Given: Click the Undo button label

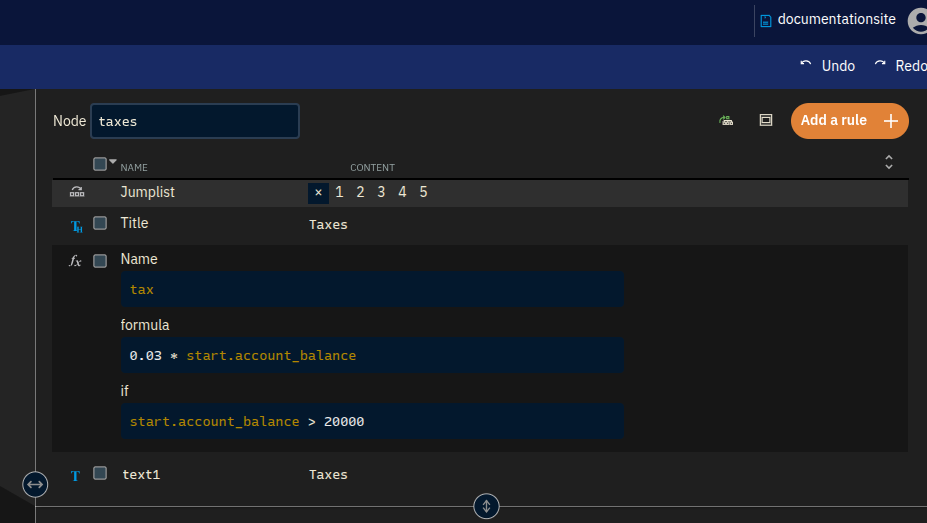Looking at the screenshot, I should pos(838,66).
